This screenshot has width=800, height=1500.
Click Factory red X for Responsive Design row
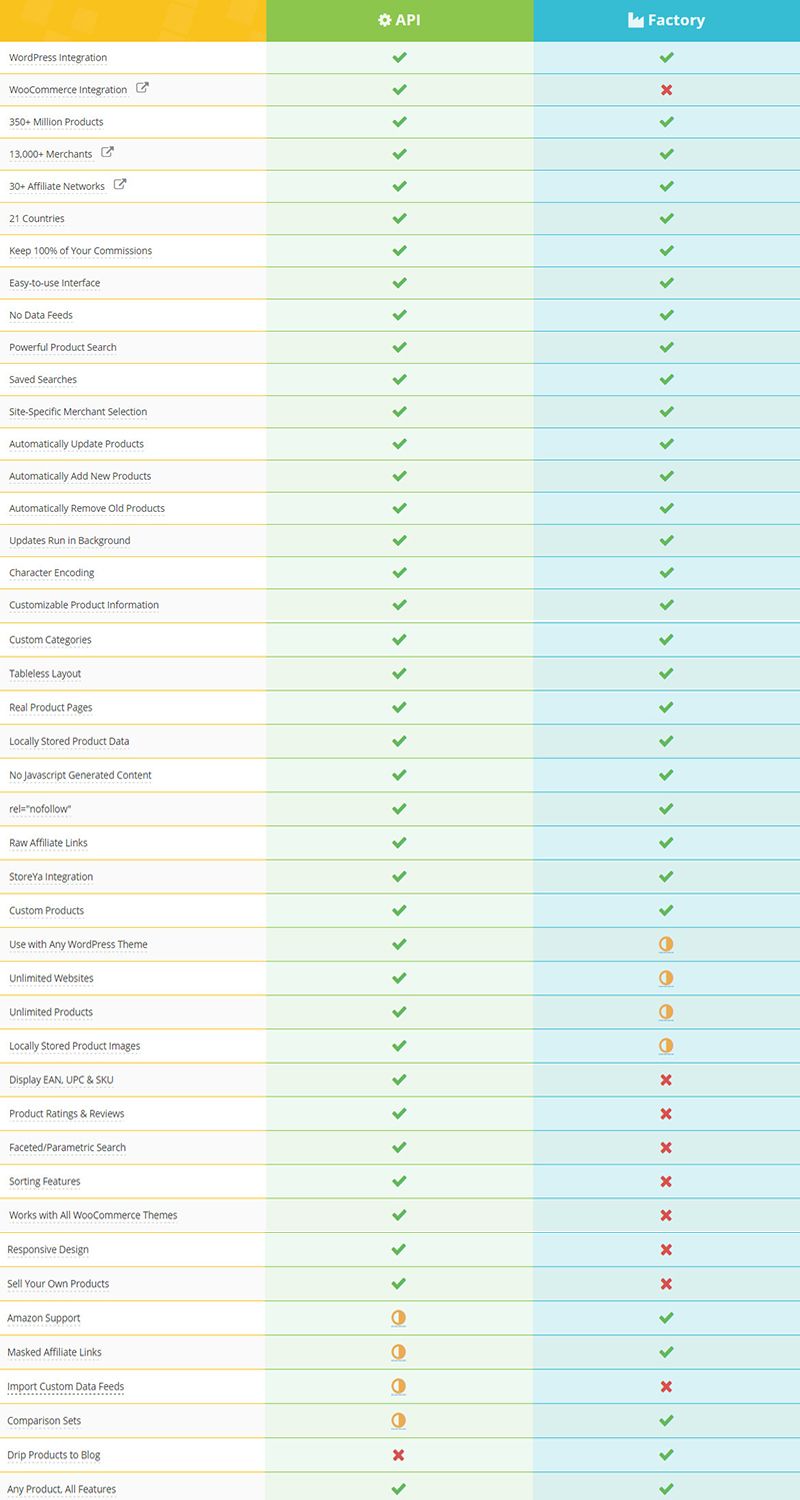pos(666,1250)
